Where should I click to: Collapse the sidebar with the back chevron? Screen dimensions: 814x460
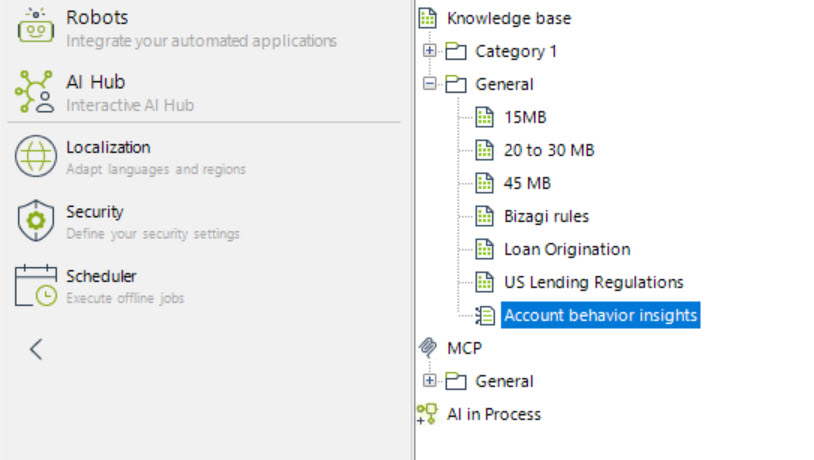(x=36, y=349)
